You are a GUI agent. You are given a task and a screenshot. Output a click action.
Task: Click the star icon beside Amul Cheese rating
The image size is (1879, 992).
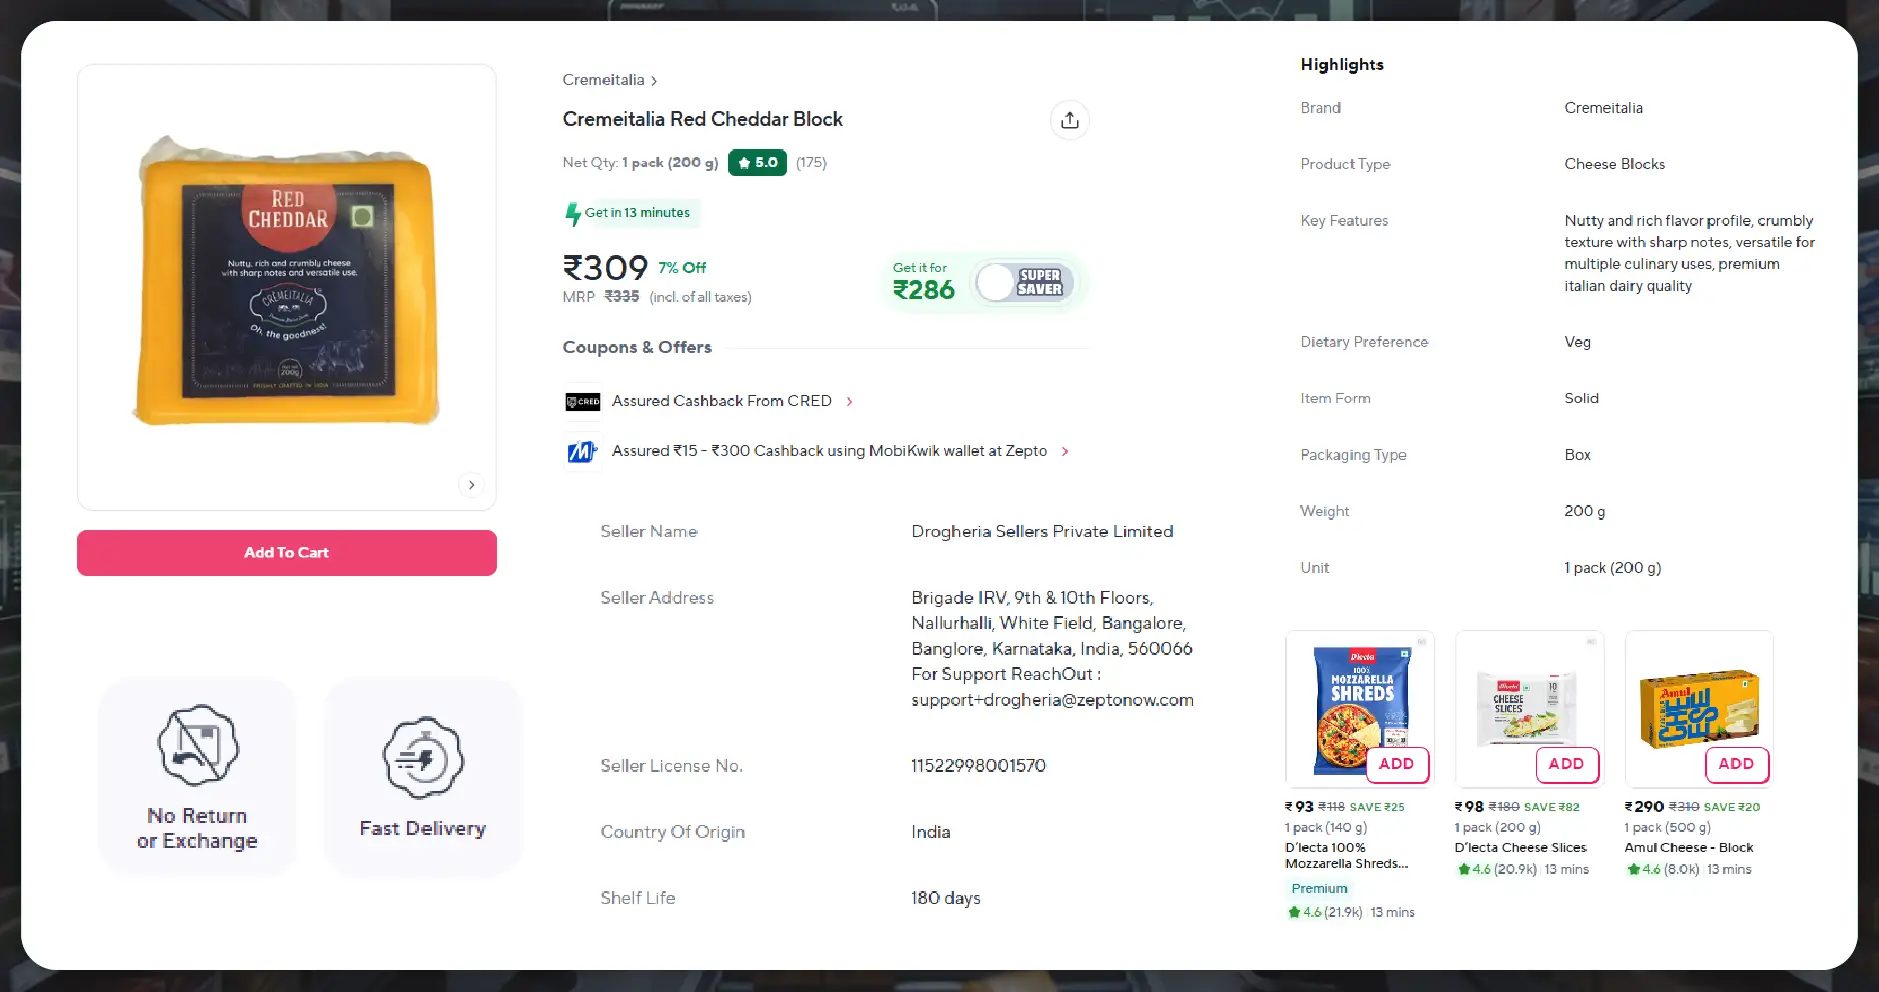tap(1632, 869)
